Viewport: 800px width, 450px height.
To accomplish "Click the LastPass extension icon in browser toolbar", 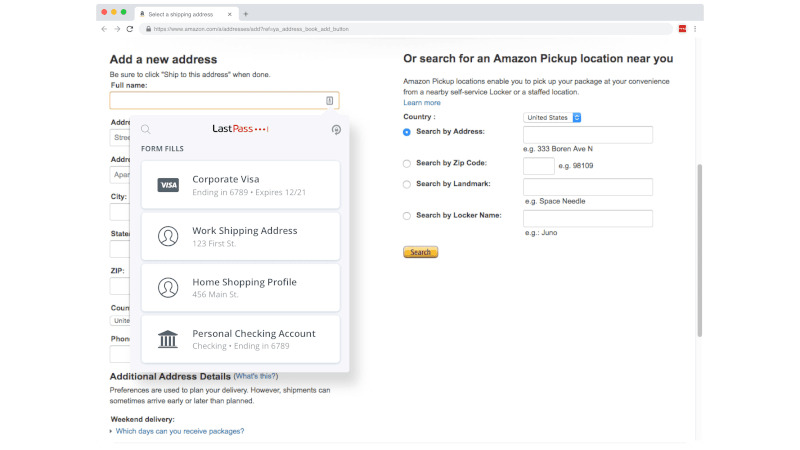I will [682, 29].
